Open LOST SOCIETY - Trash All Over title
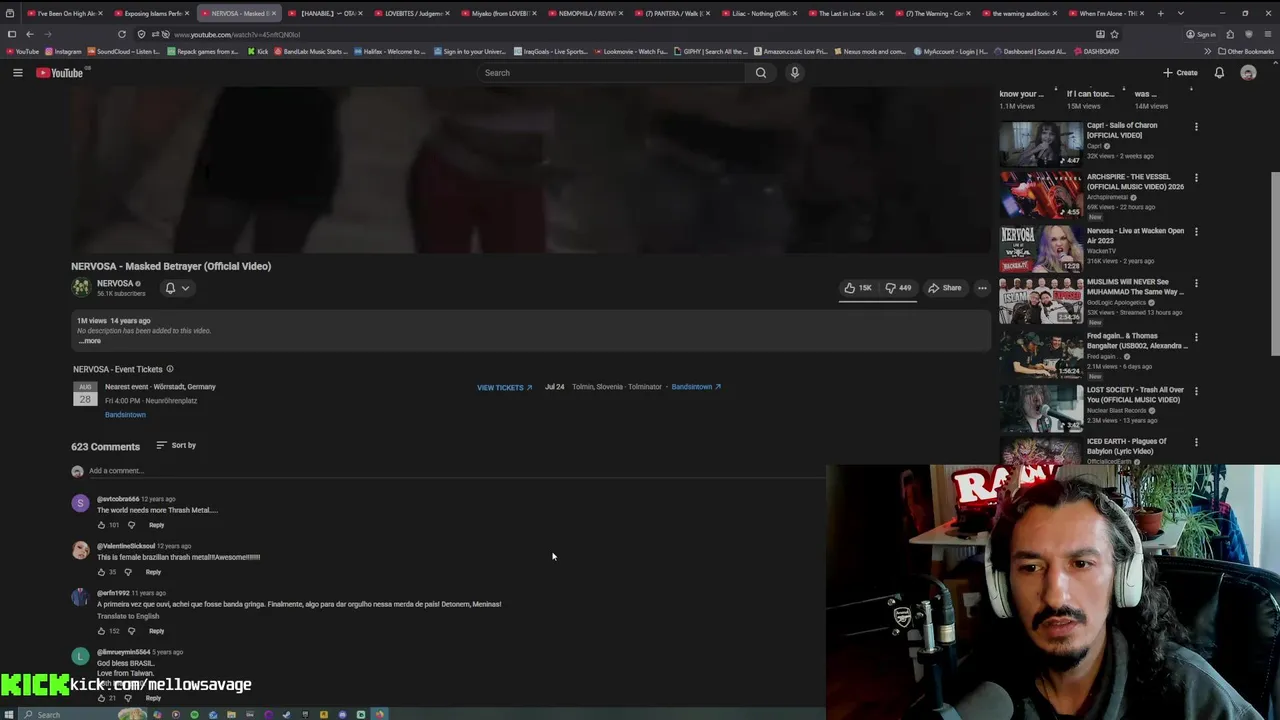The width and height of the screenshot is (1280, 720). [1135, 395]
